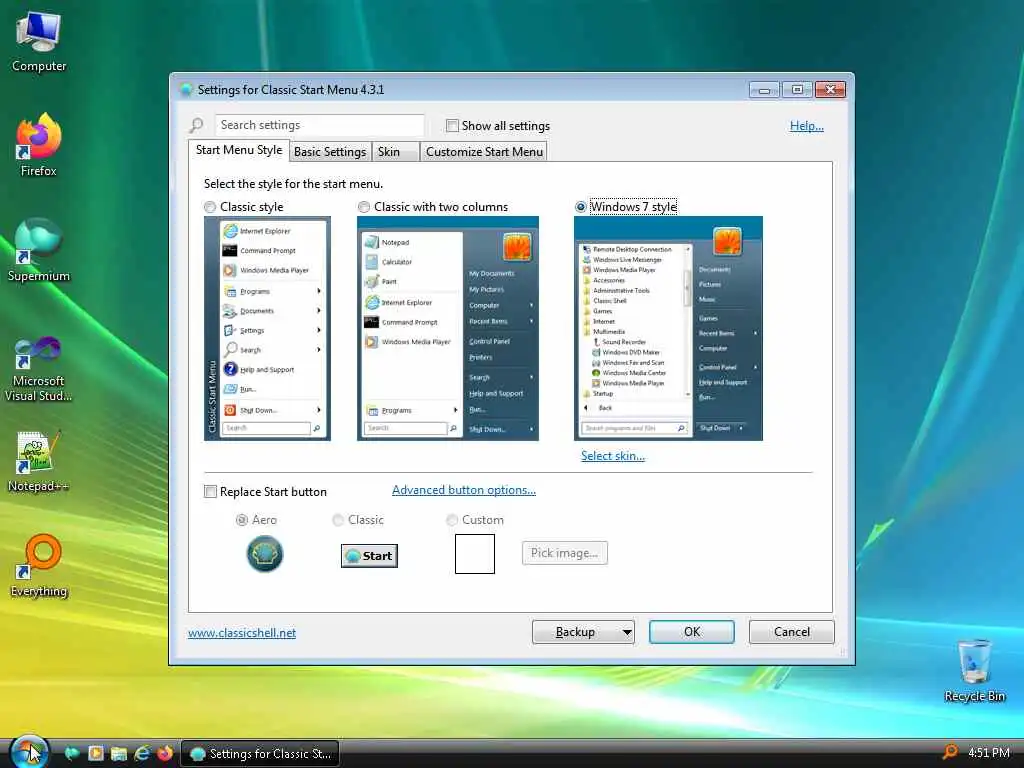1024x768 pixels.
Task: Select the Classic start button radio option
Action: [338, 520]
